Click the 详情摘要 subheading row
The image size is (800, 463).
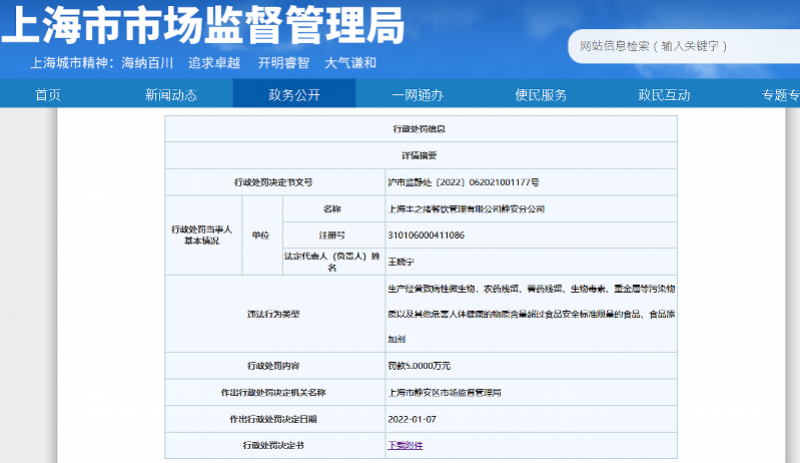[421, 155]
